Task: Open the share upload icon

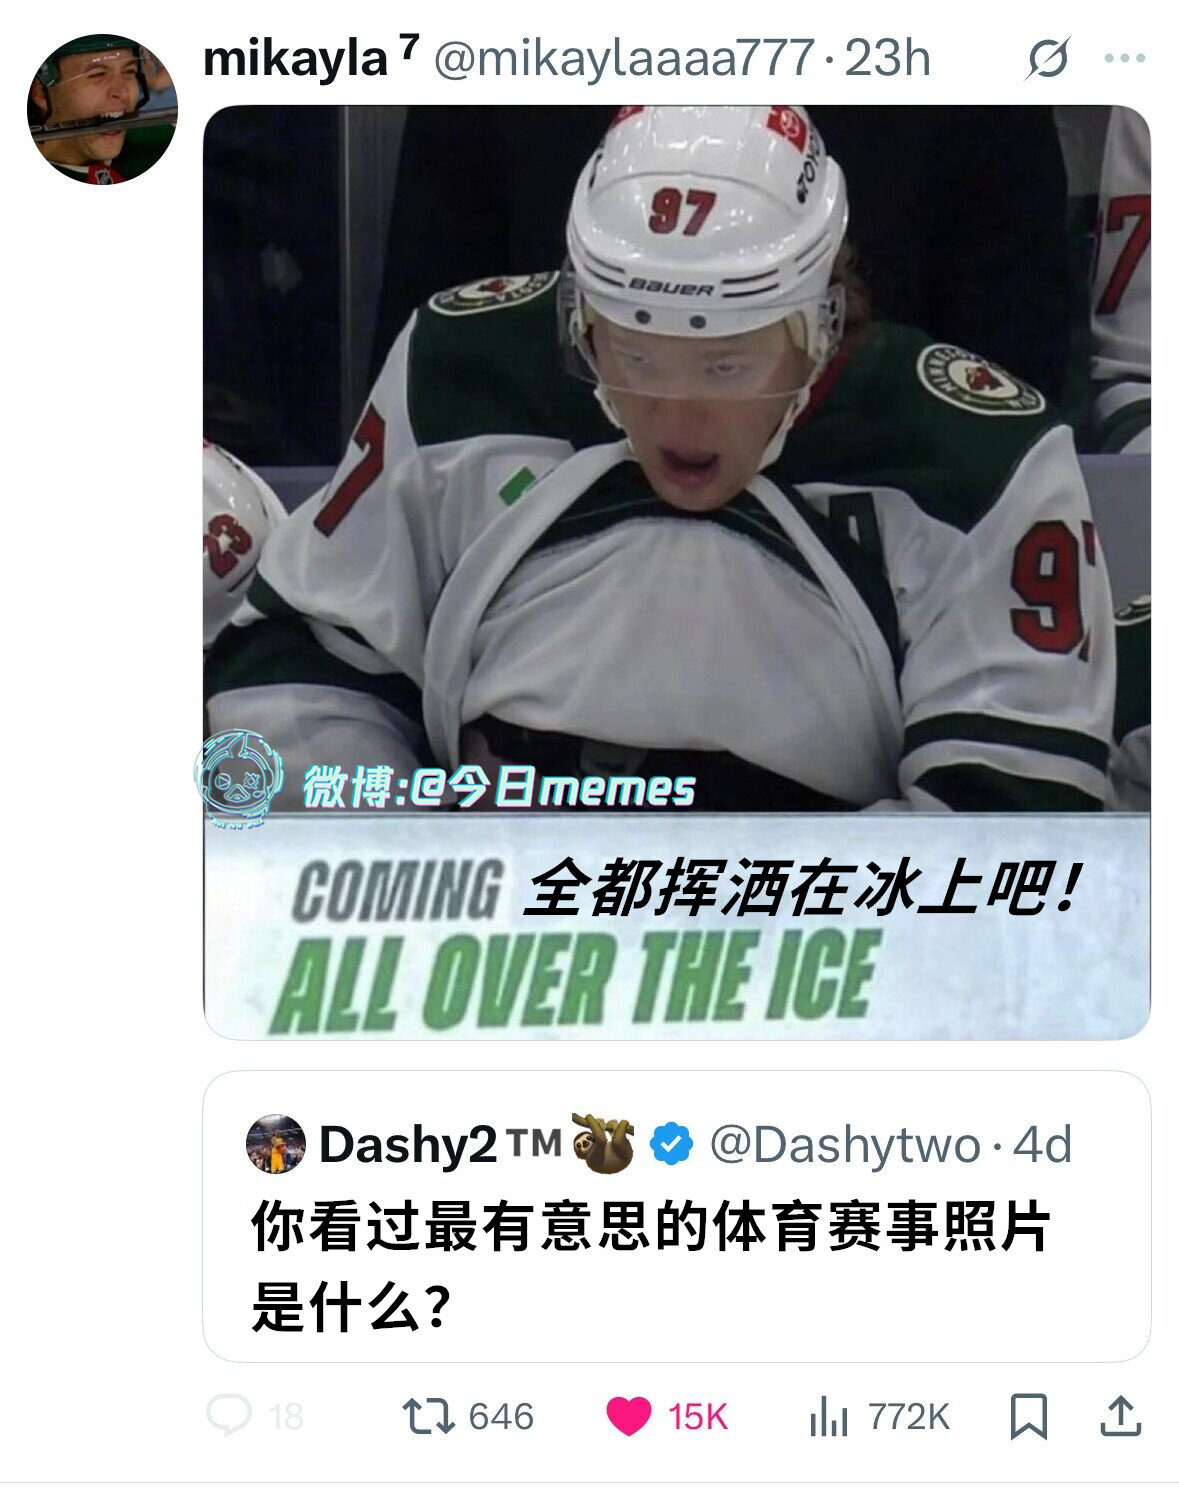Action: [1121, 1416]
